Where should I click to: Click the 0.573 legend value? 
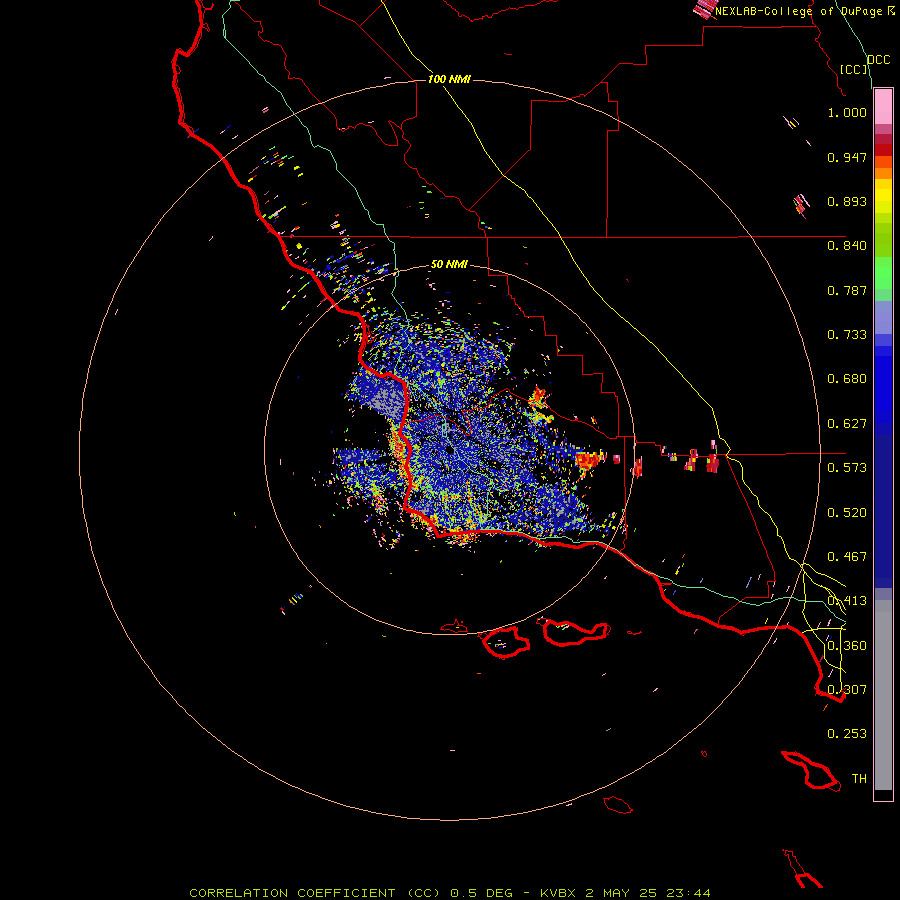[x=847, y=468]
